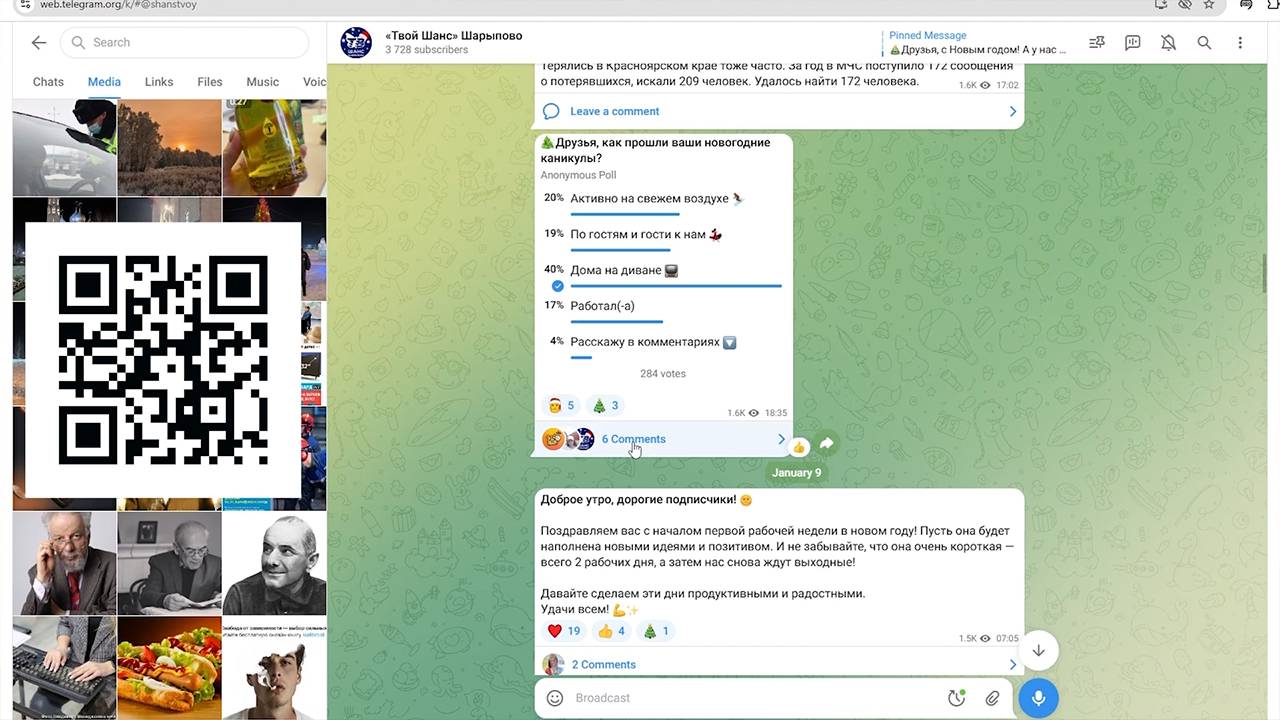Open the «Твой Шанс» channel avatar
The height and width of the screenshot is (720, 1280).
click(356, 43)
